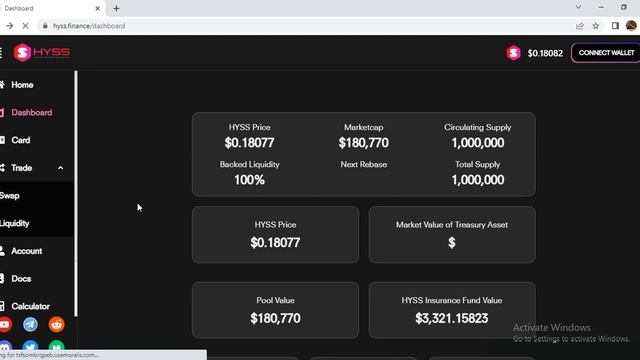
Task: Open the tab search dropdown arrow
Action: (578, 7)
